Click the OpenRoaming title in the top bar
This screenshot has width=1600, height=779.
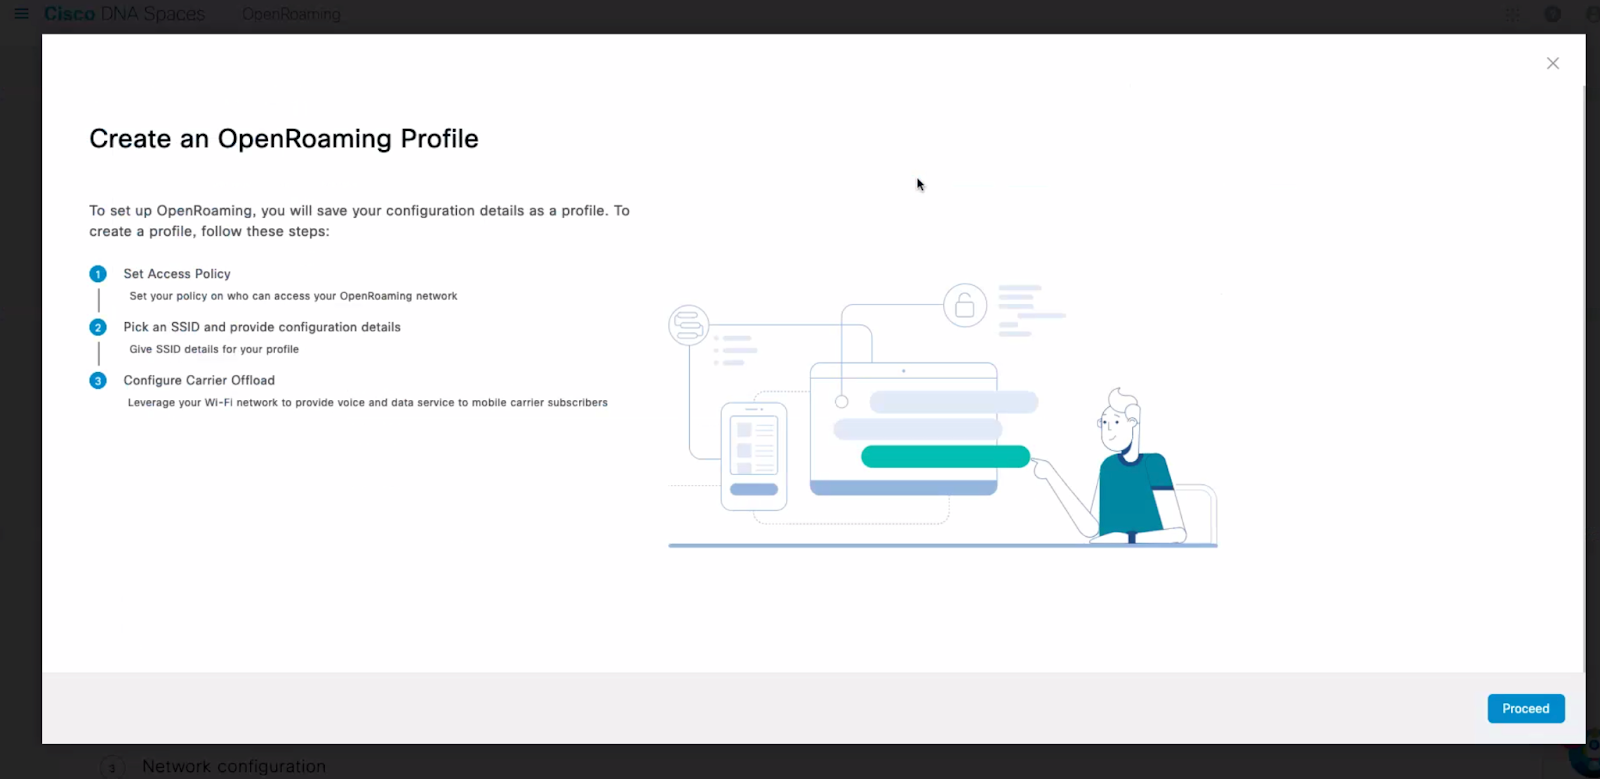(291, 14)
